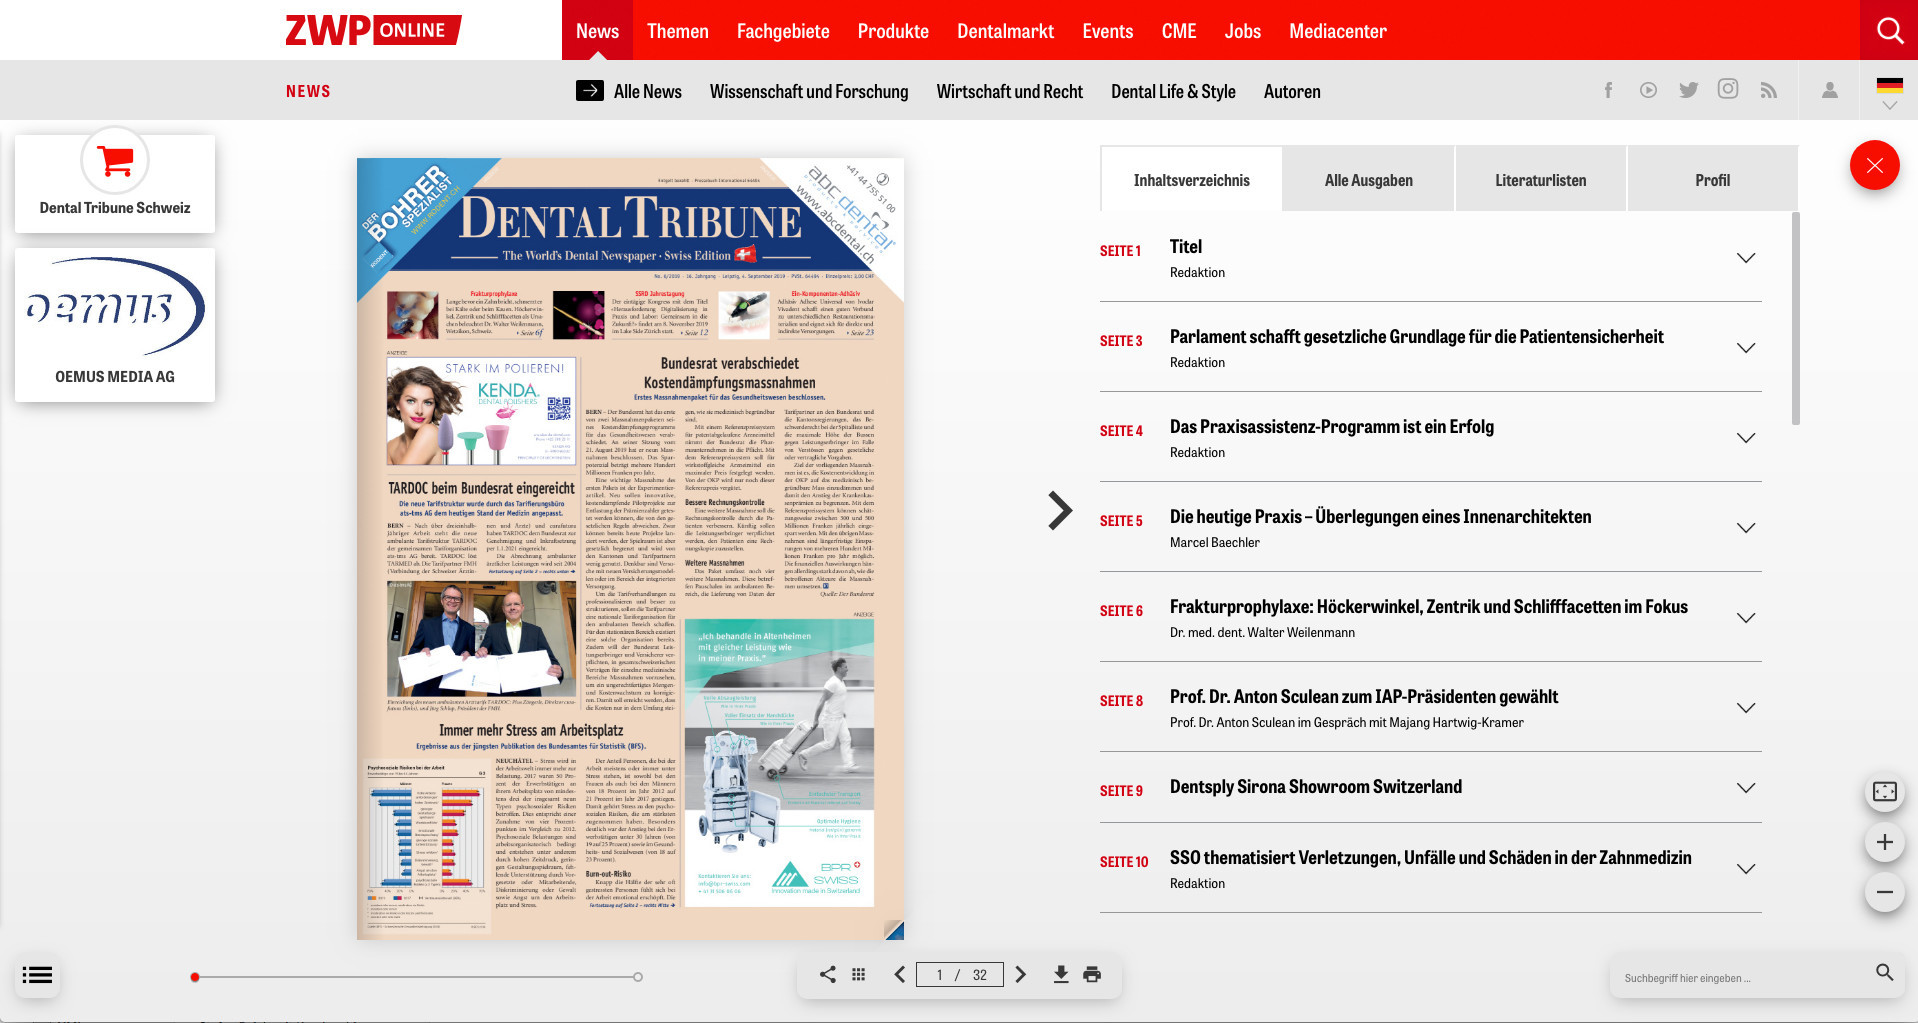Viewport: 1918px width, 1023px height.
Task: Open Wissenschaft und Forschung link
Action: [x=809, y=91]
